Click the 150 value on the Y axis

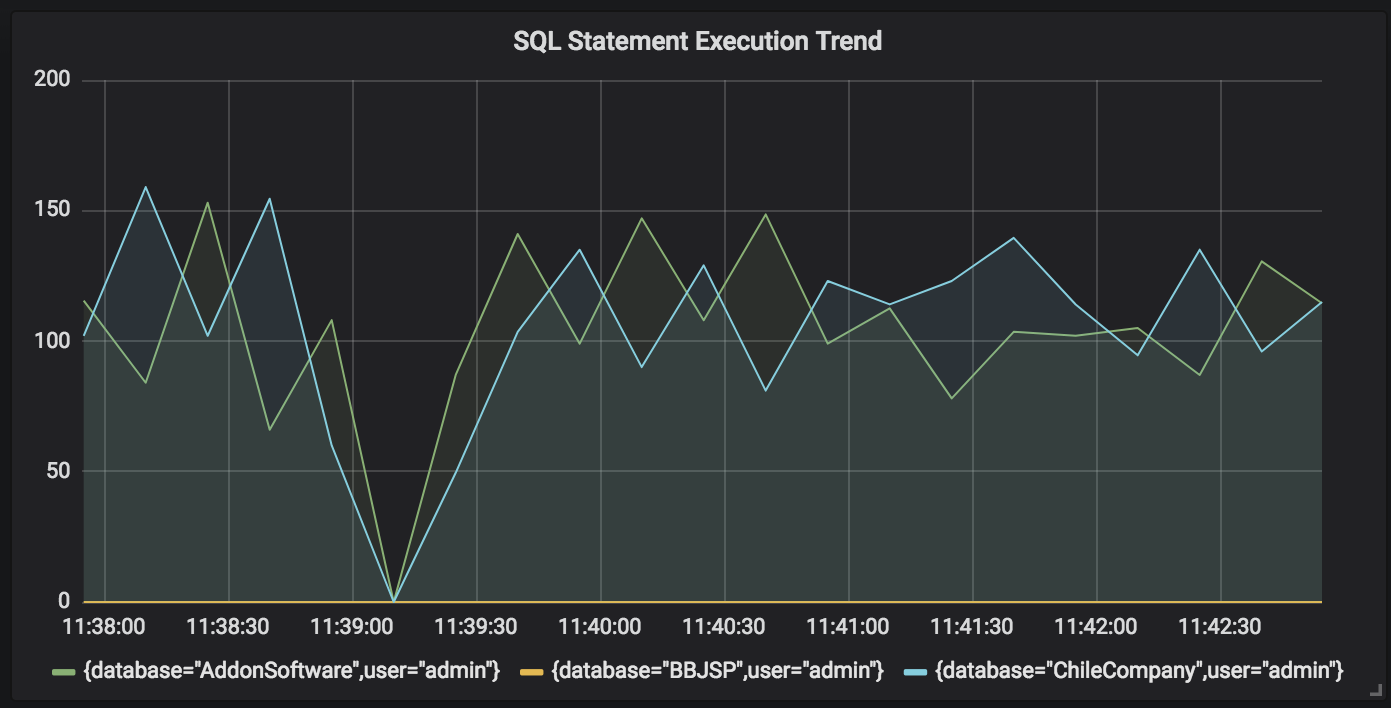pyautogui.click(x=52, y=210)
